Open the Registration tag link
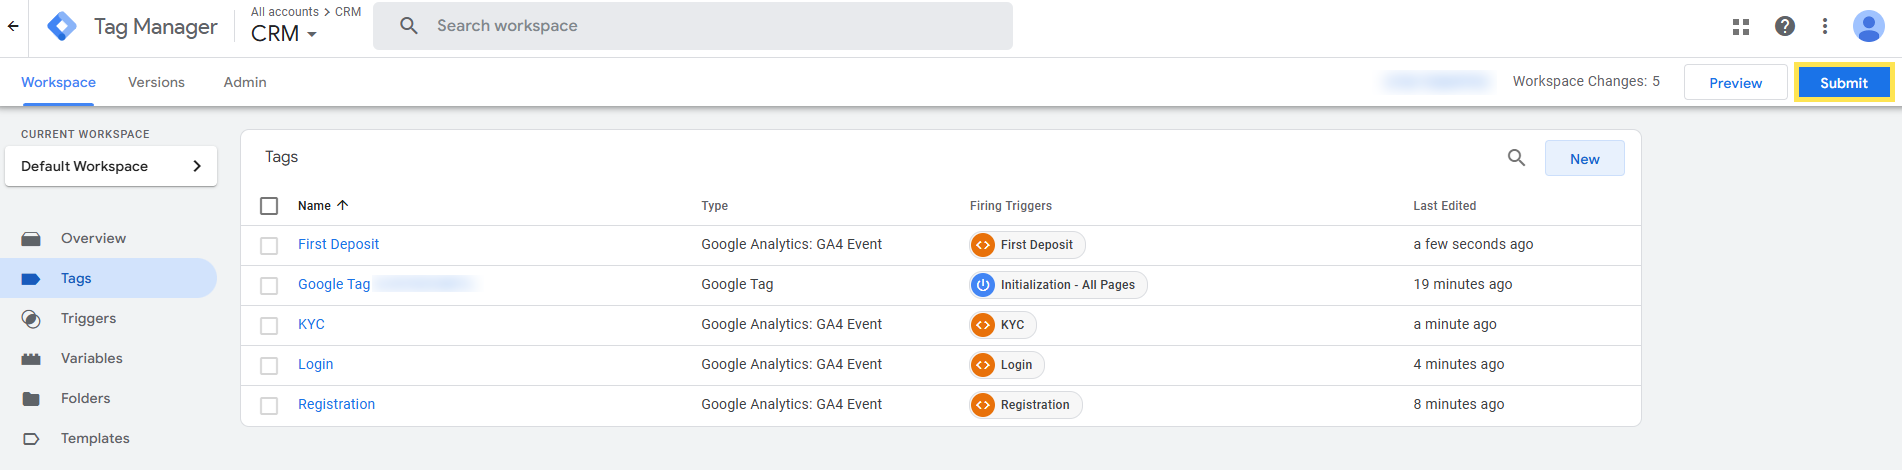Image resolution: width=1902 pixels, height=470 pixels. 336,404
